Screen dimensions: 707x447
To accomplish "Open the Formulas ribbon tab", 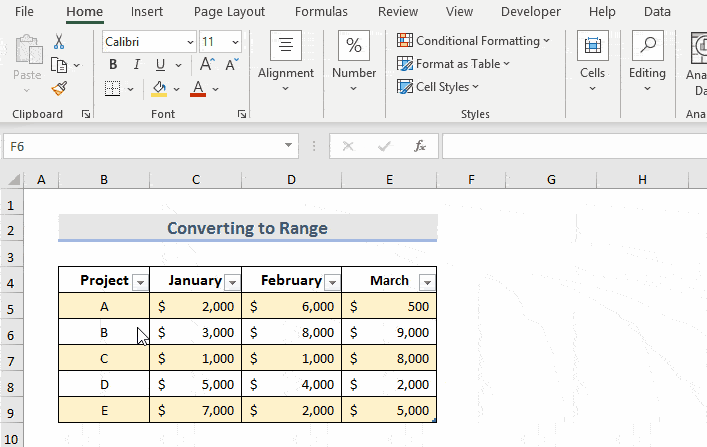I will (321, 12).
